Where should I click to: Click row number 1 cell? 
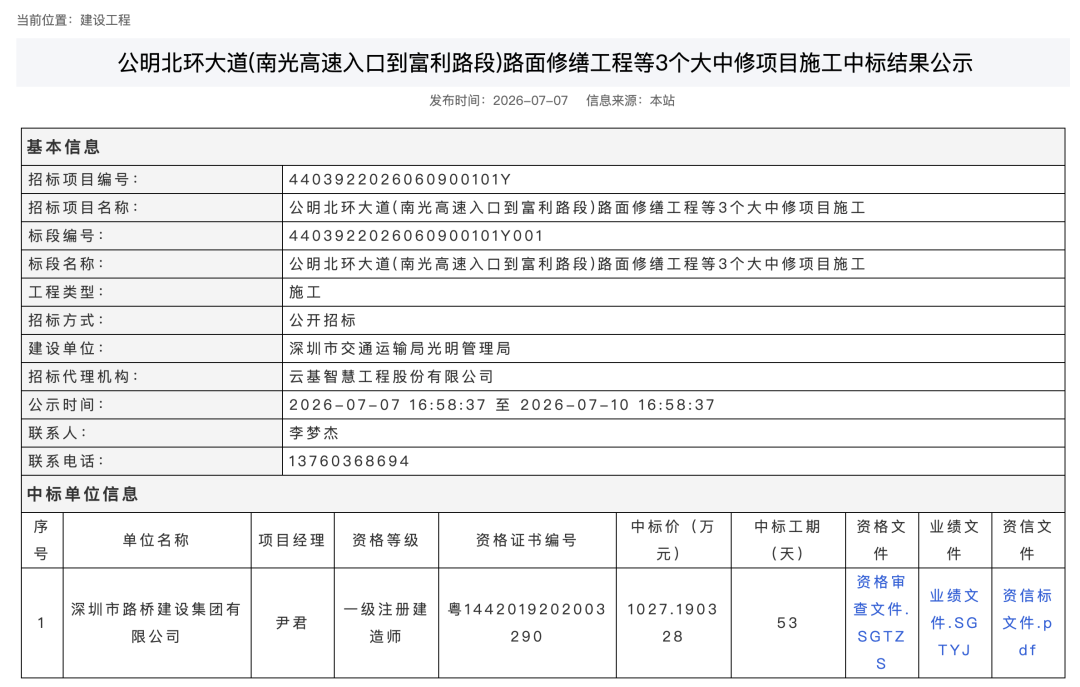pos(42,623)
